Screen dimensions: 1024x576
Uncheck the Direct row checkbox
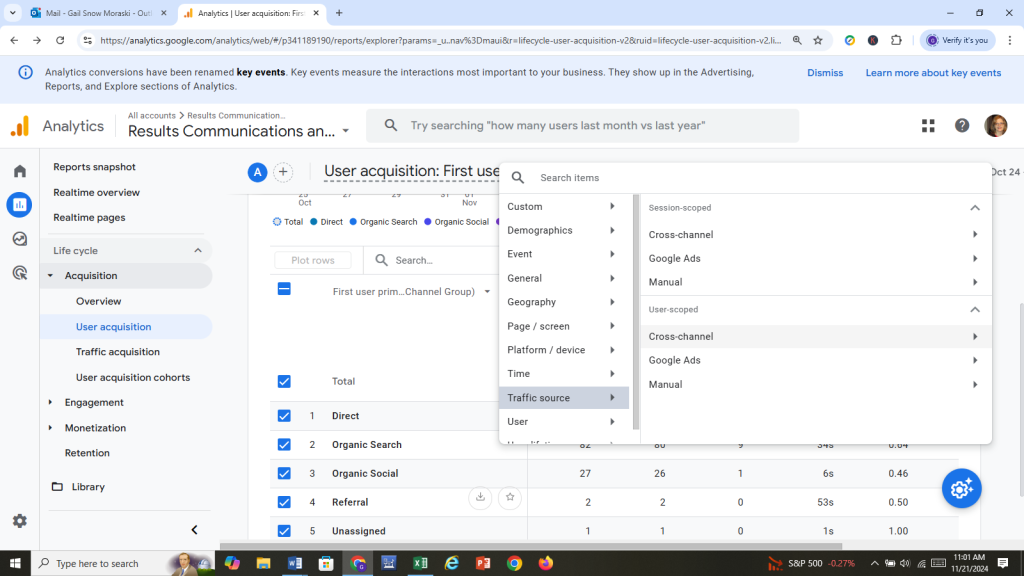284,415
